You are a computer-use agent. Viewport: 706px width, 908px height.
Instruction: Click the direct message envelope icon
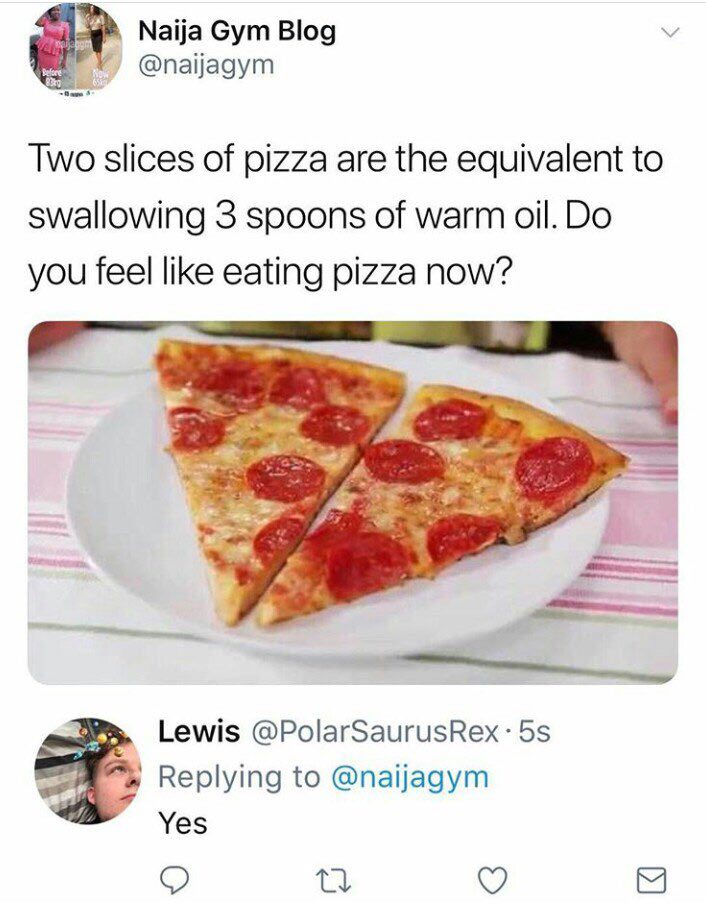[x=652, y=881]
